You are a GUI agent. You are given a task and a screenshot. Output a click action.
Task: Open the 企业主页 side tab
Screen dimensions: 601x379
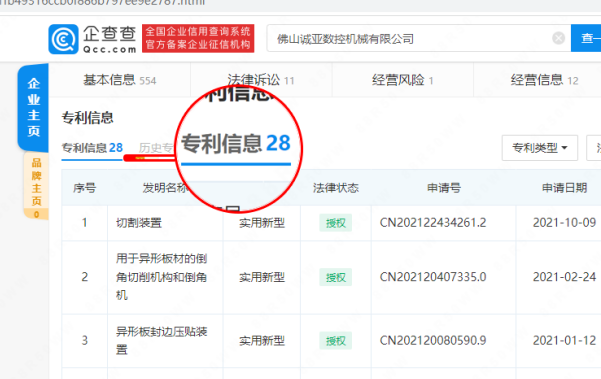(x=33, y=107)
